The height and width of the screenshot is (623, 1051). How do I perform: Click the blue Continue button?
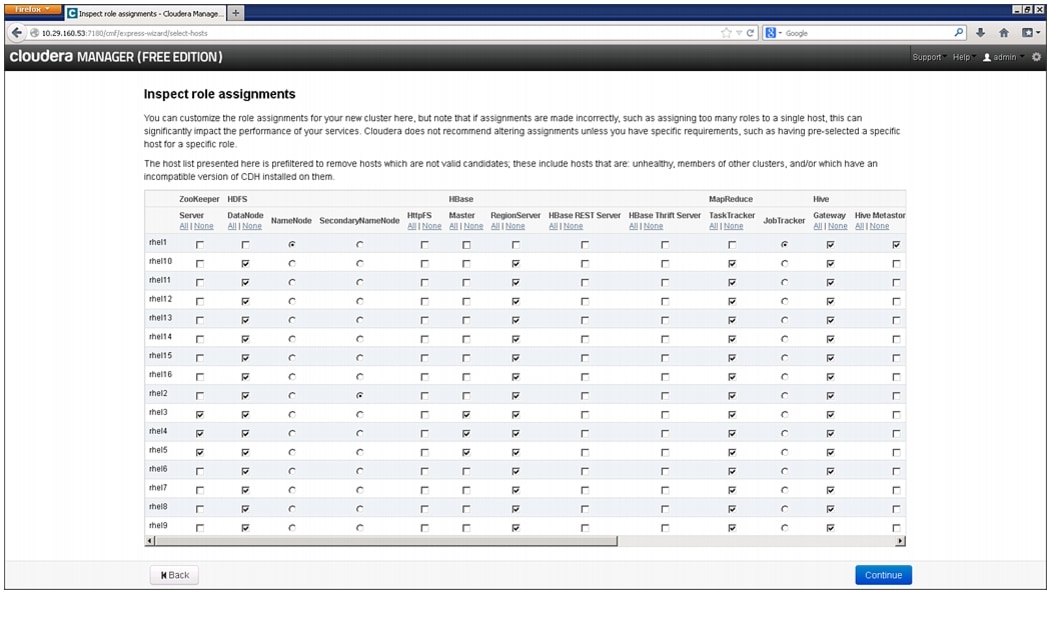pyautogui.click(x=883, y=575)
